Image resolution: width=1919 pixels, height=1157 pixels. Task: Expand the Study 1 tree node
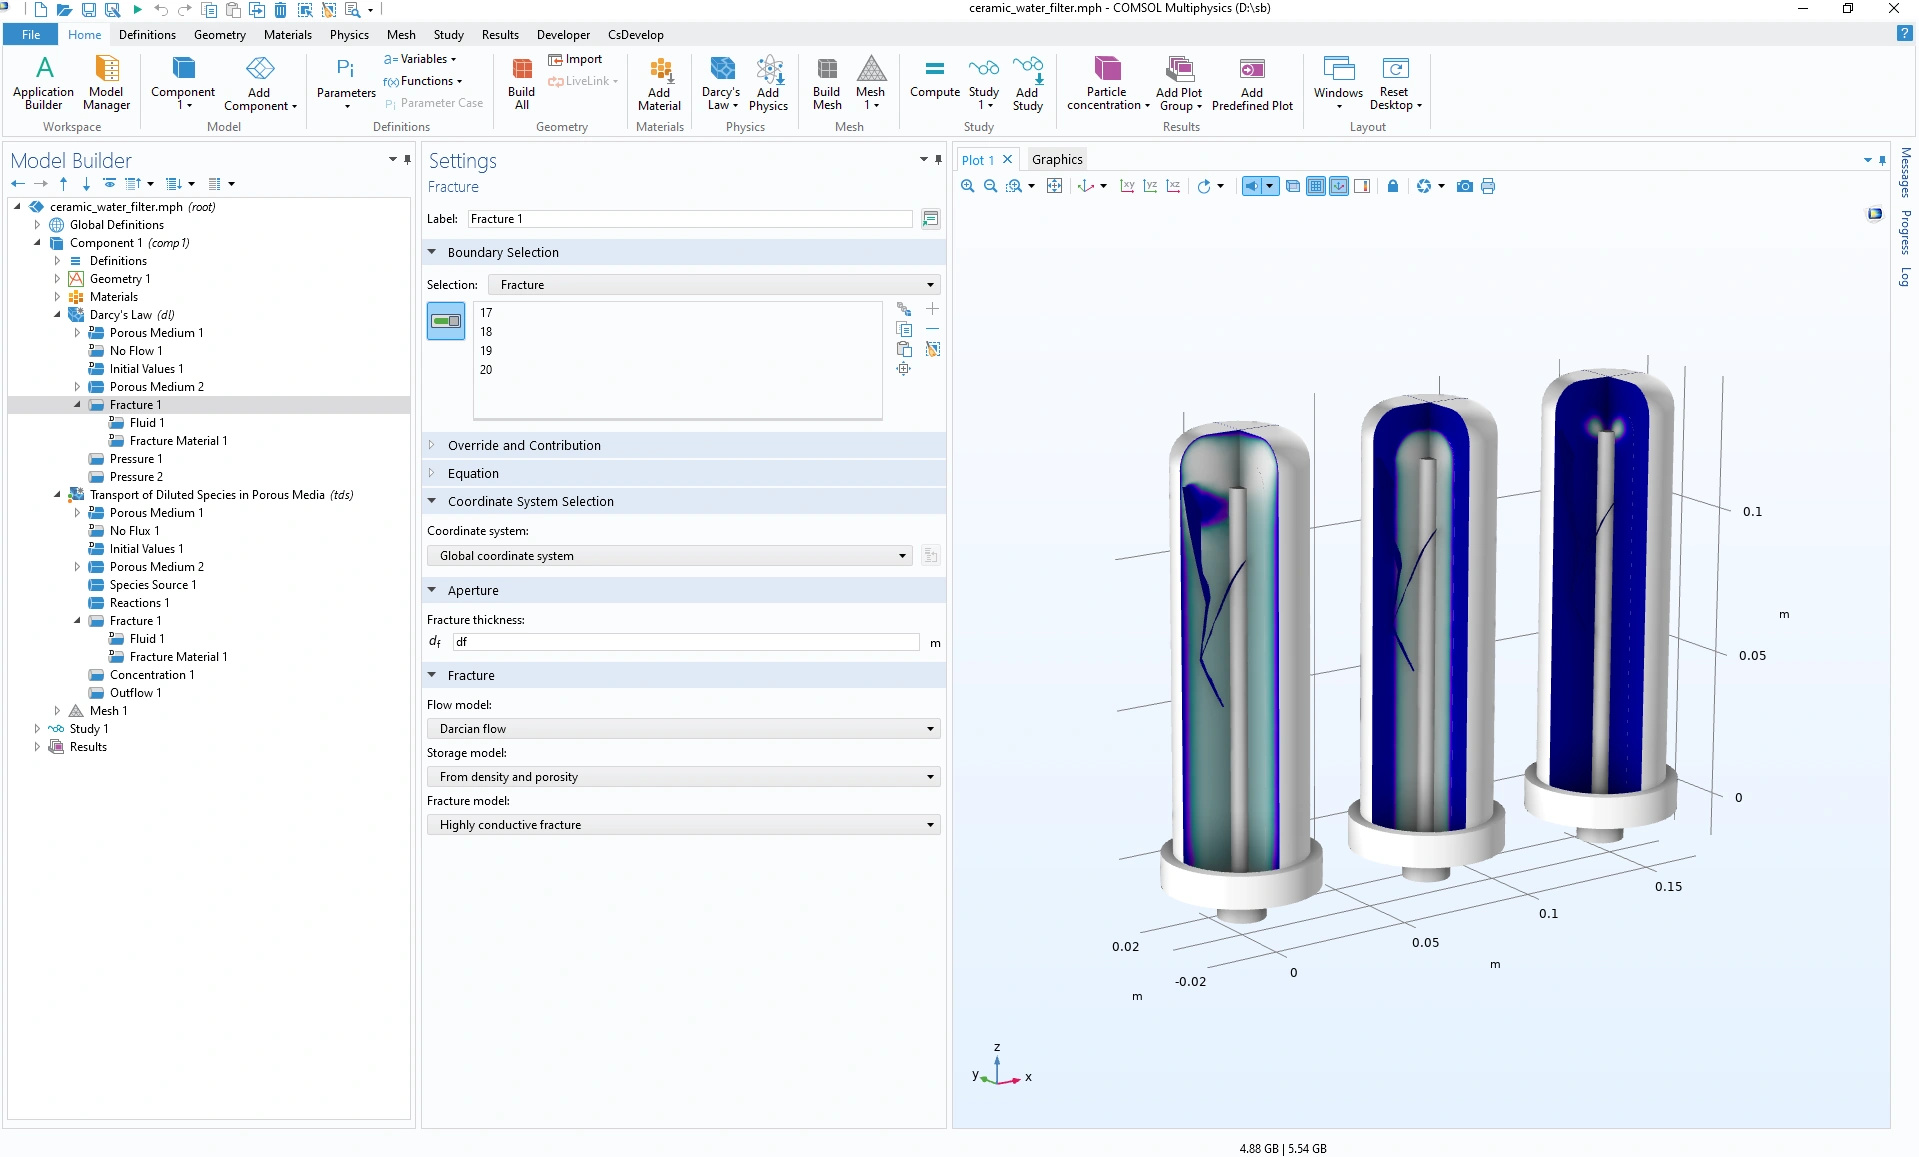(x=37, y=729)
